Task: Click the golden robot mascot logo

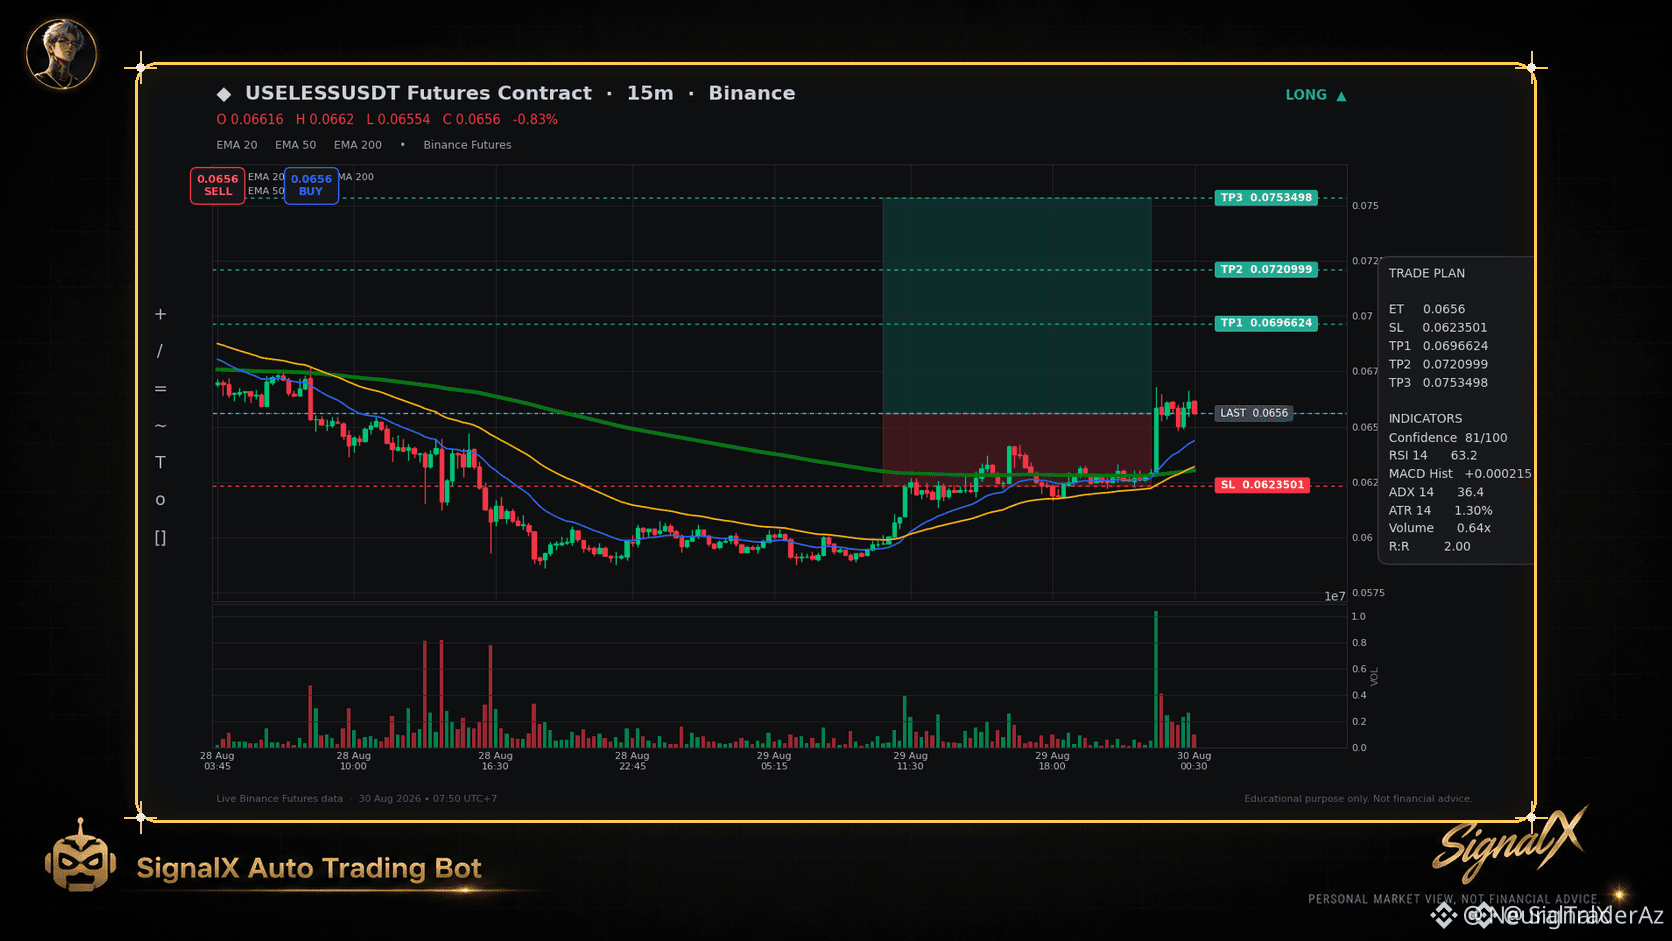Action: (x=80, y=856)
